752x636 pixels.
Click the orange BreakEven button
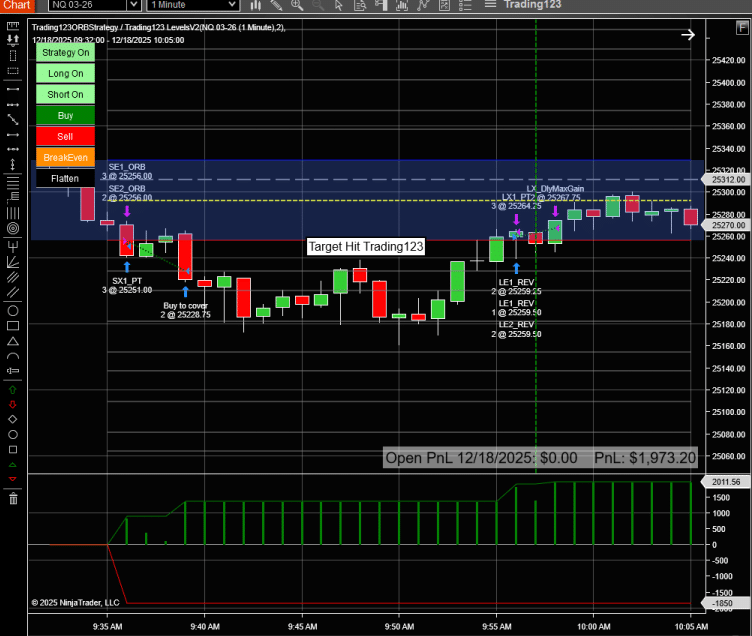point(65,158)
